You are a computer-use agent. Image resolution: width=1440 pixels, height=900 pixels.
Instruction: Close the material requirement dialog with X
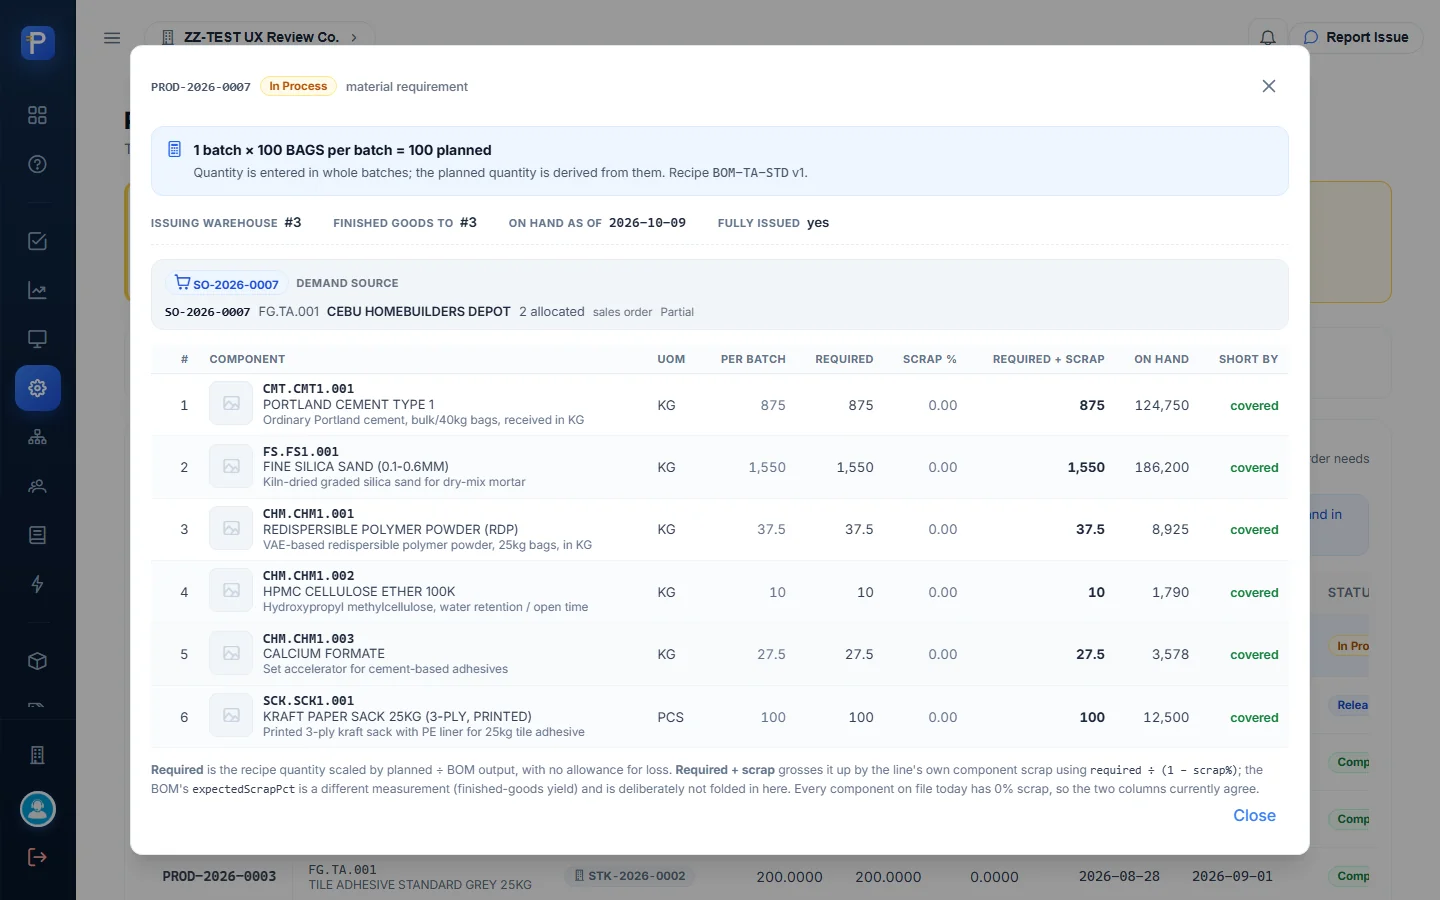[x=1269, y=86]
